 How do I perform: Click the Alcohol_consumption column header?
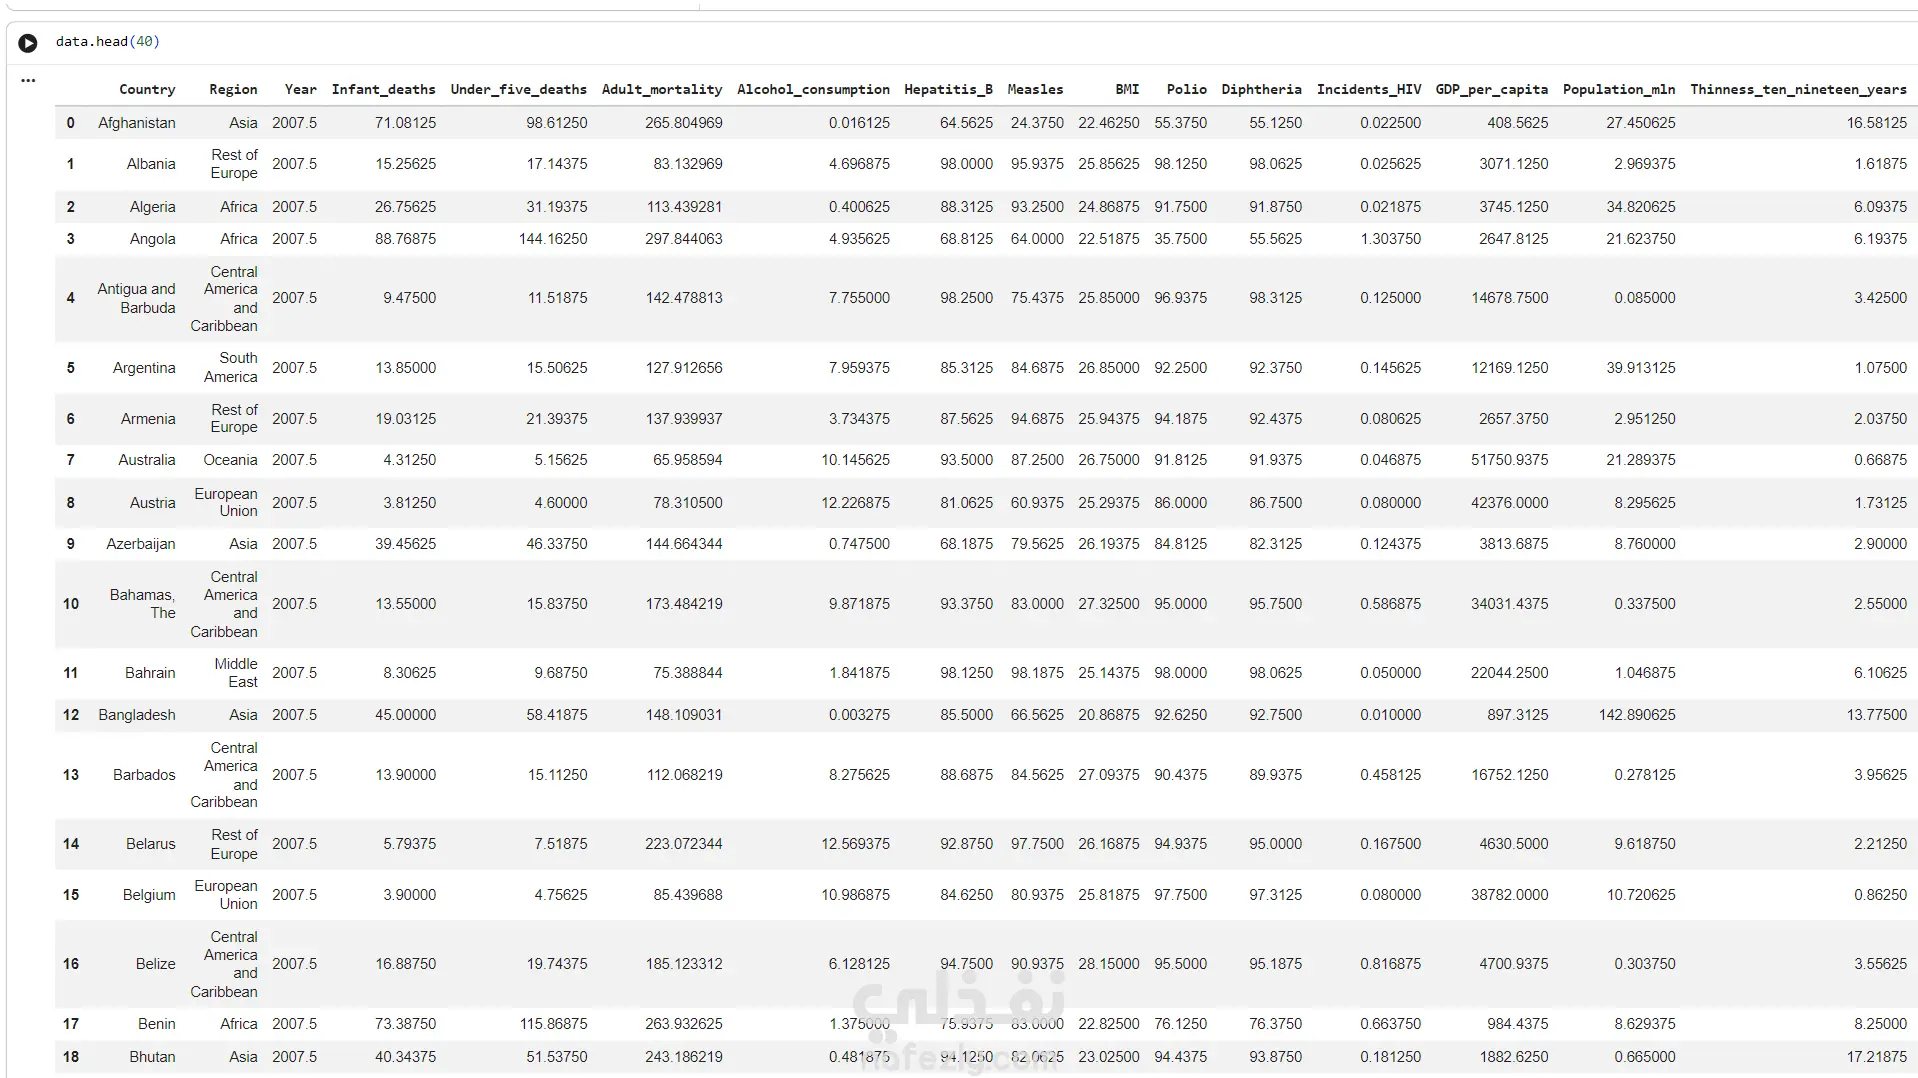(813, 89)
